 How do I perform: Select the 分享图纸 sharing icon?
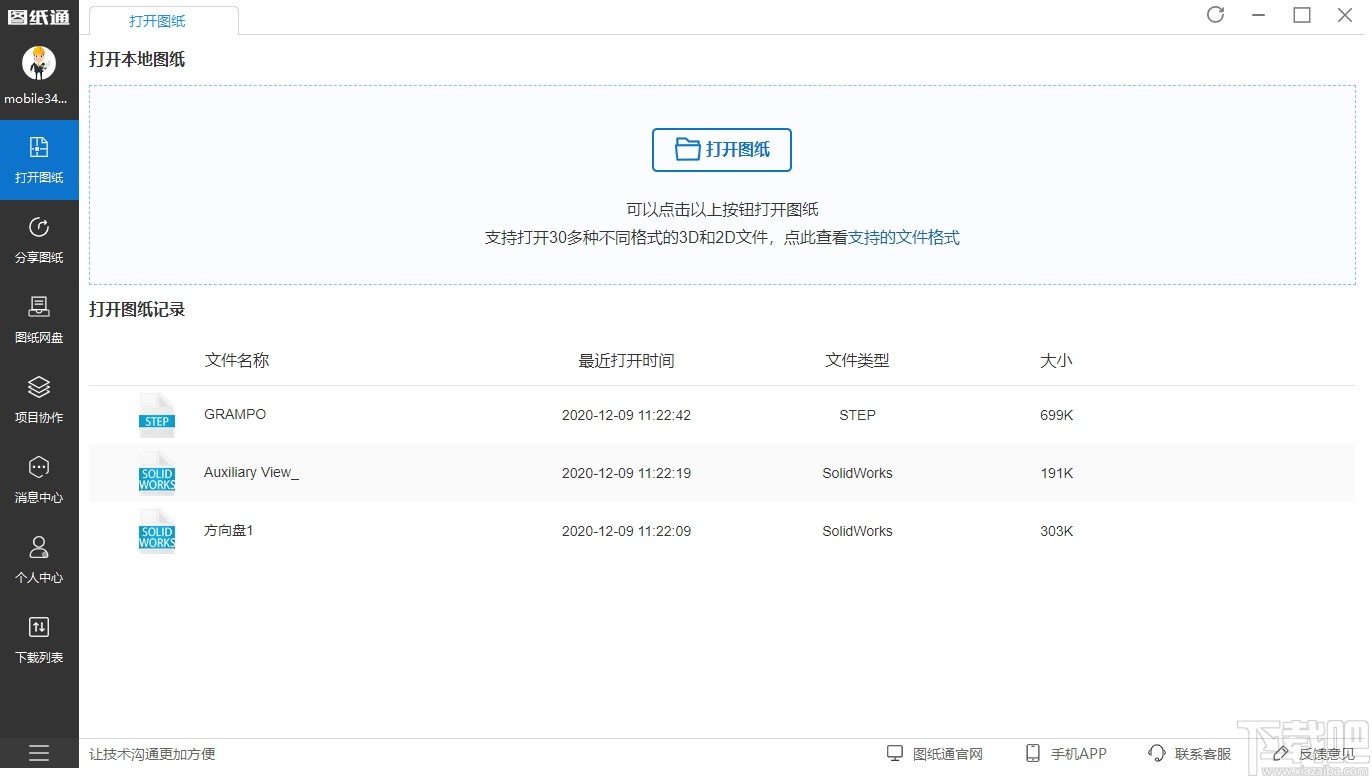coord(39,238)
